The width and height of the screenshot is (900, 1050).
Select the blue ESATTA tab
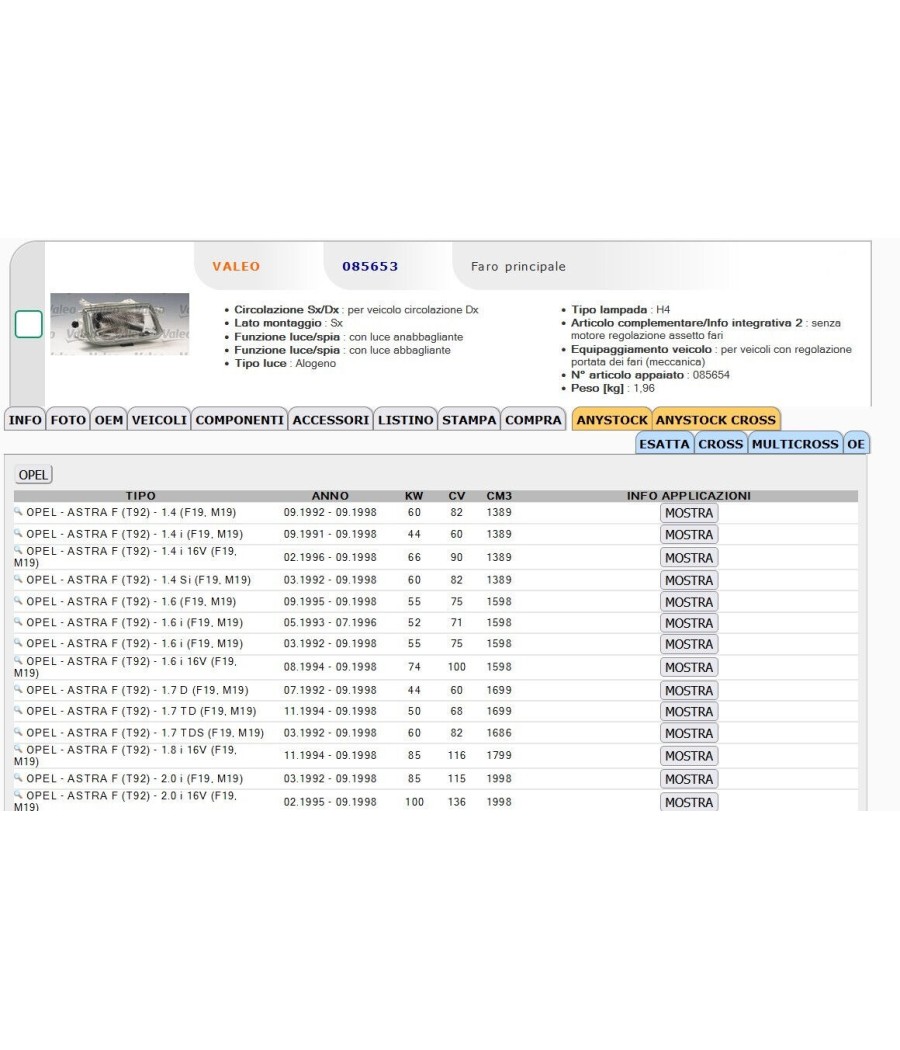(x=664, y=444)
